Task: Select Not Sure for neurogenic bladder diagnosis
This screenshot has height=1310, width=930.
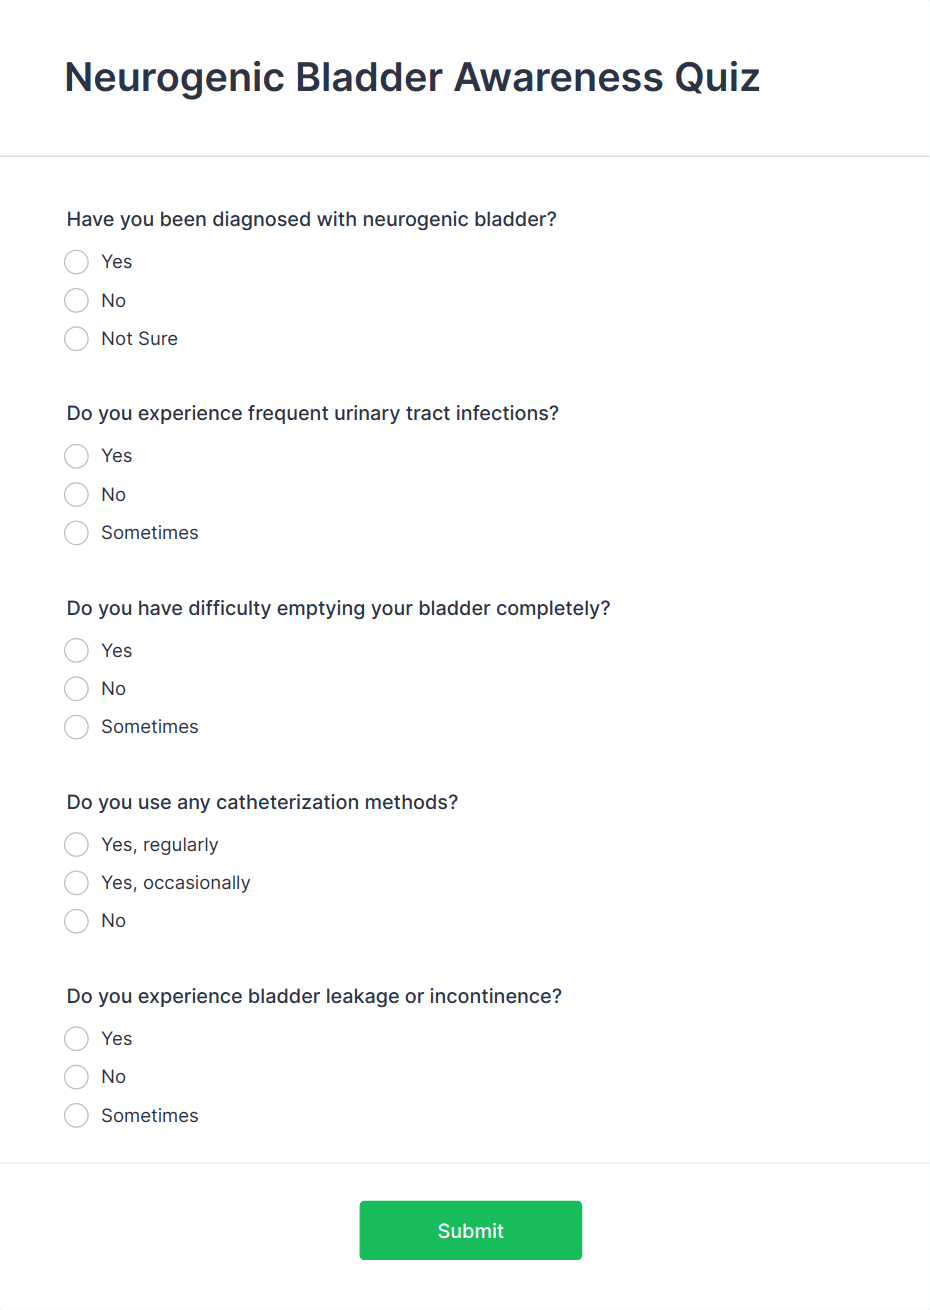Action: pyautogui.click(x=77, y=339)
